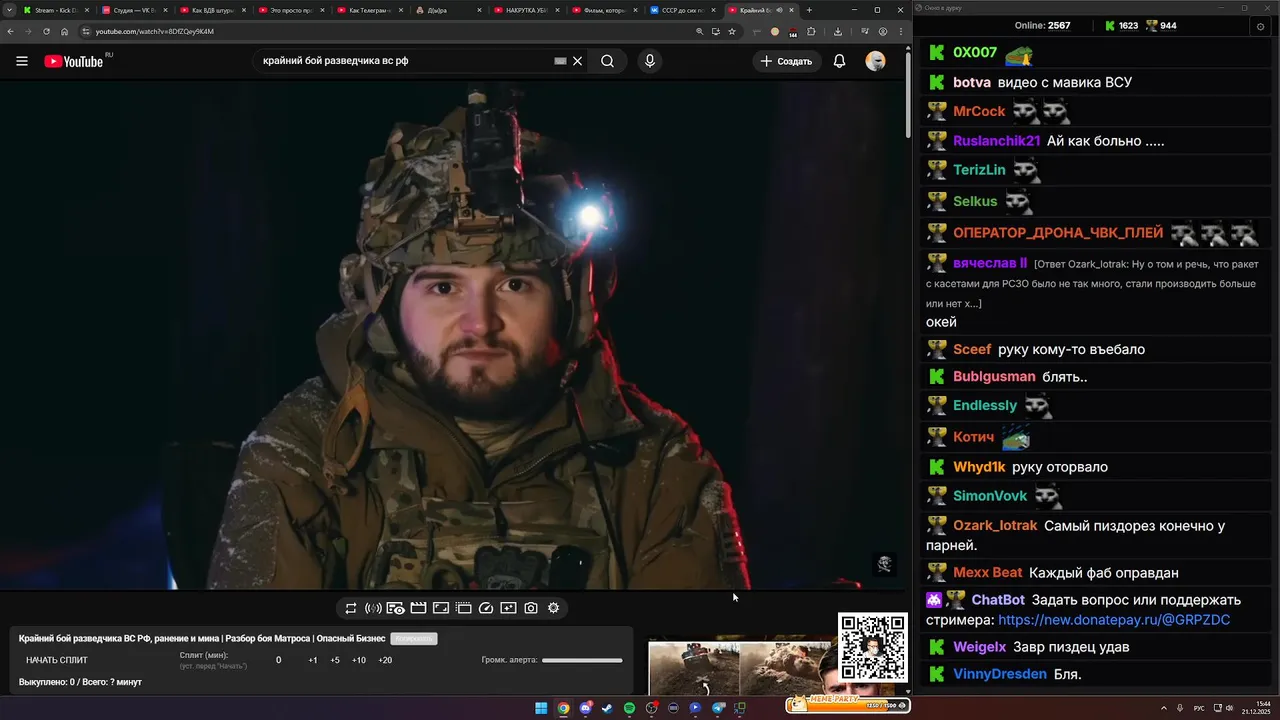
Task: Open the enhancer settings gear icon
Action: (554, 608)
